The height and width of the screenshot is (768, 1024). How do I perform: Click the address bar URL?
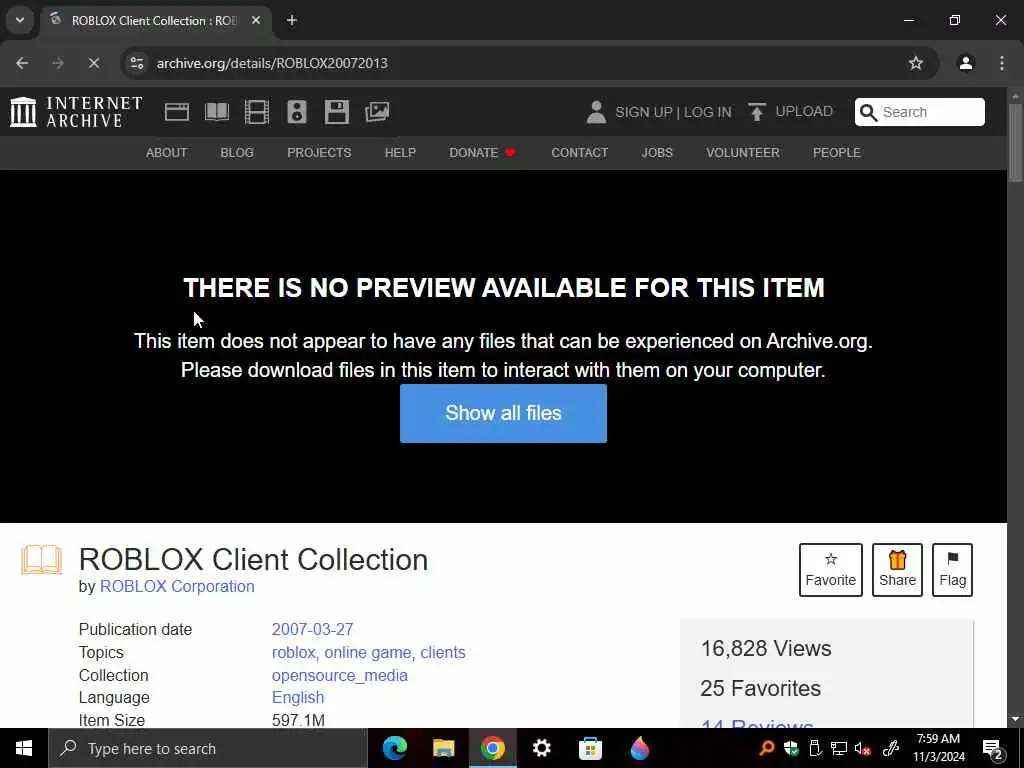click(x=272, y=63)
